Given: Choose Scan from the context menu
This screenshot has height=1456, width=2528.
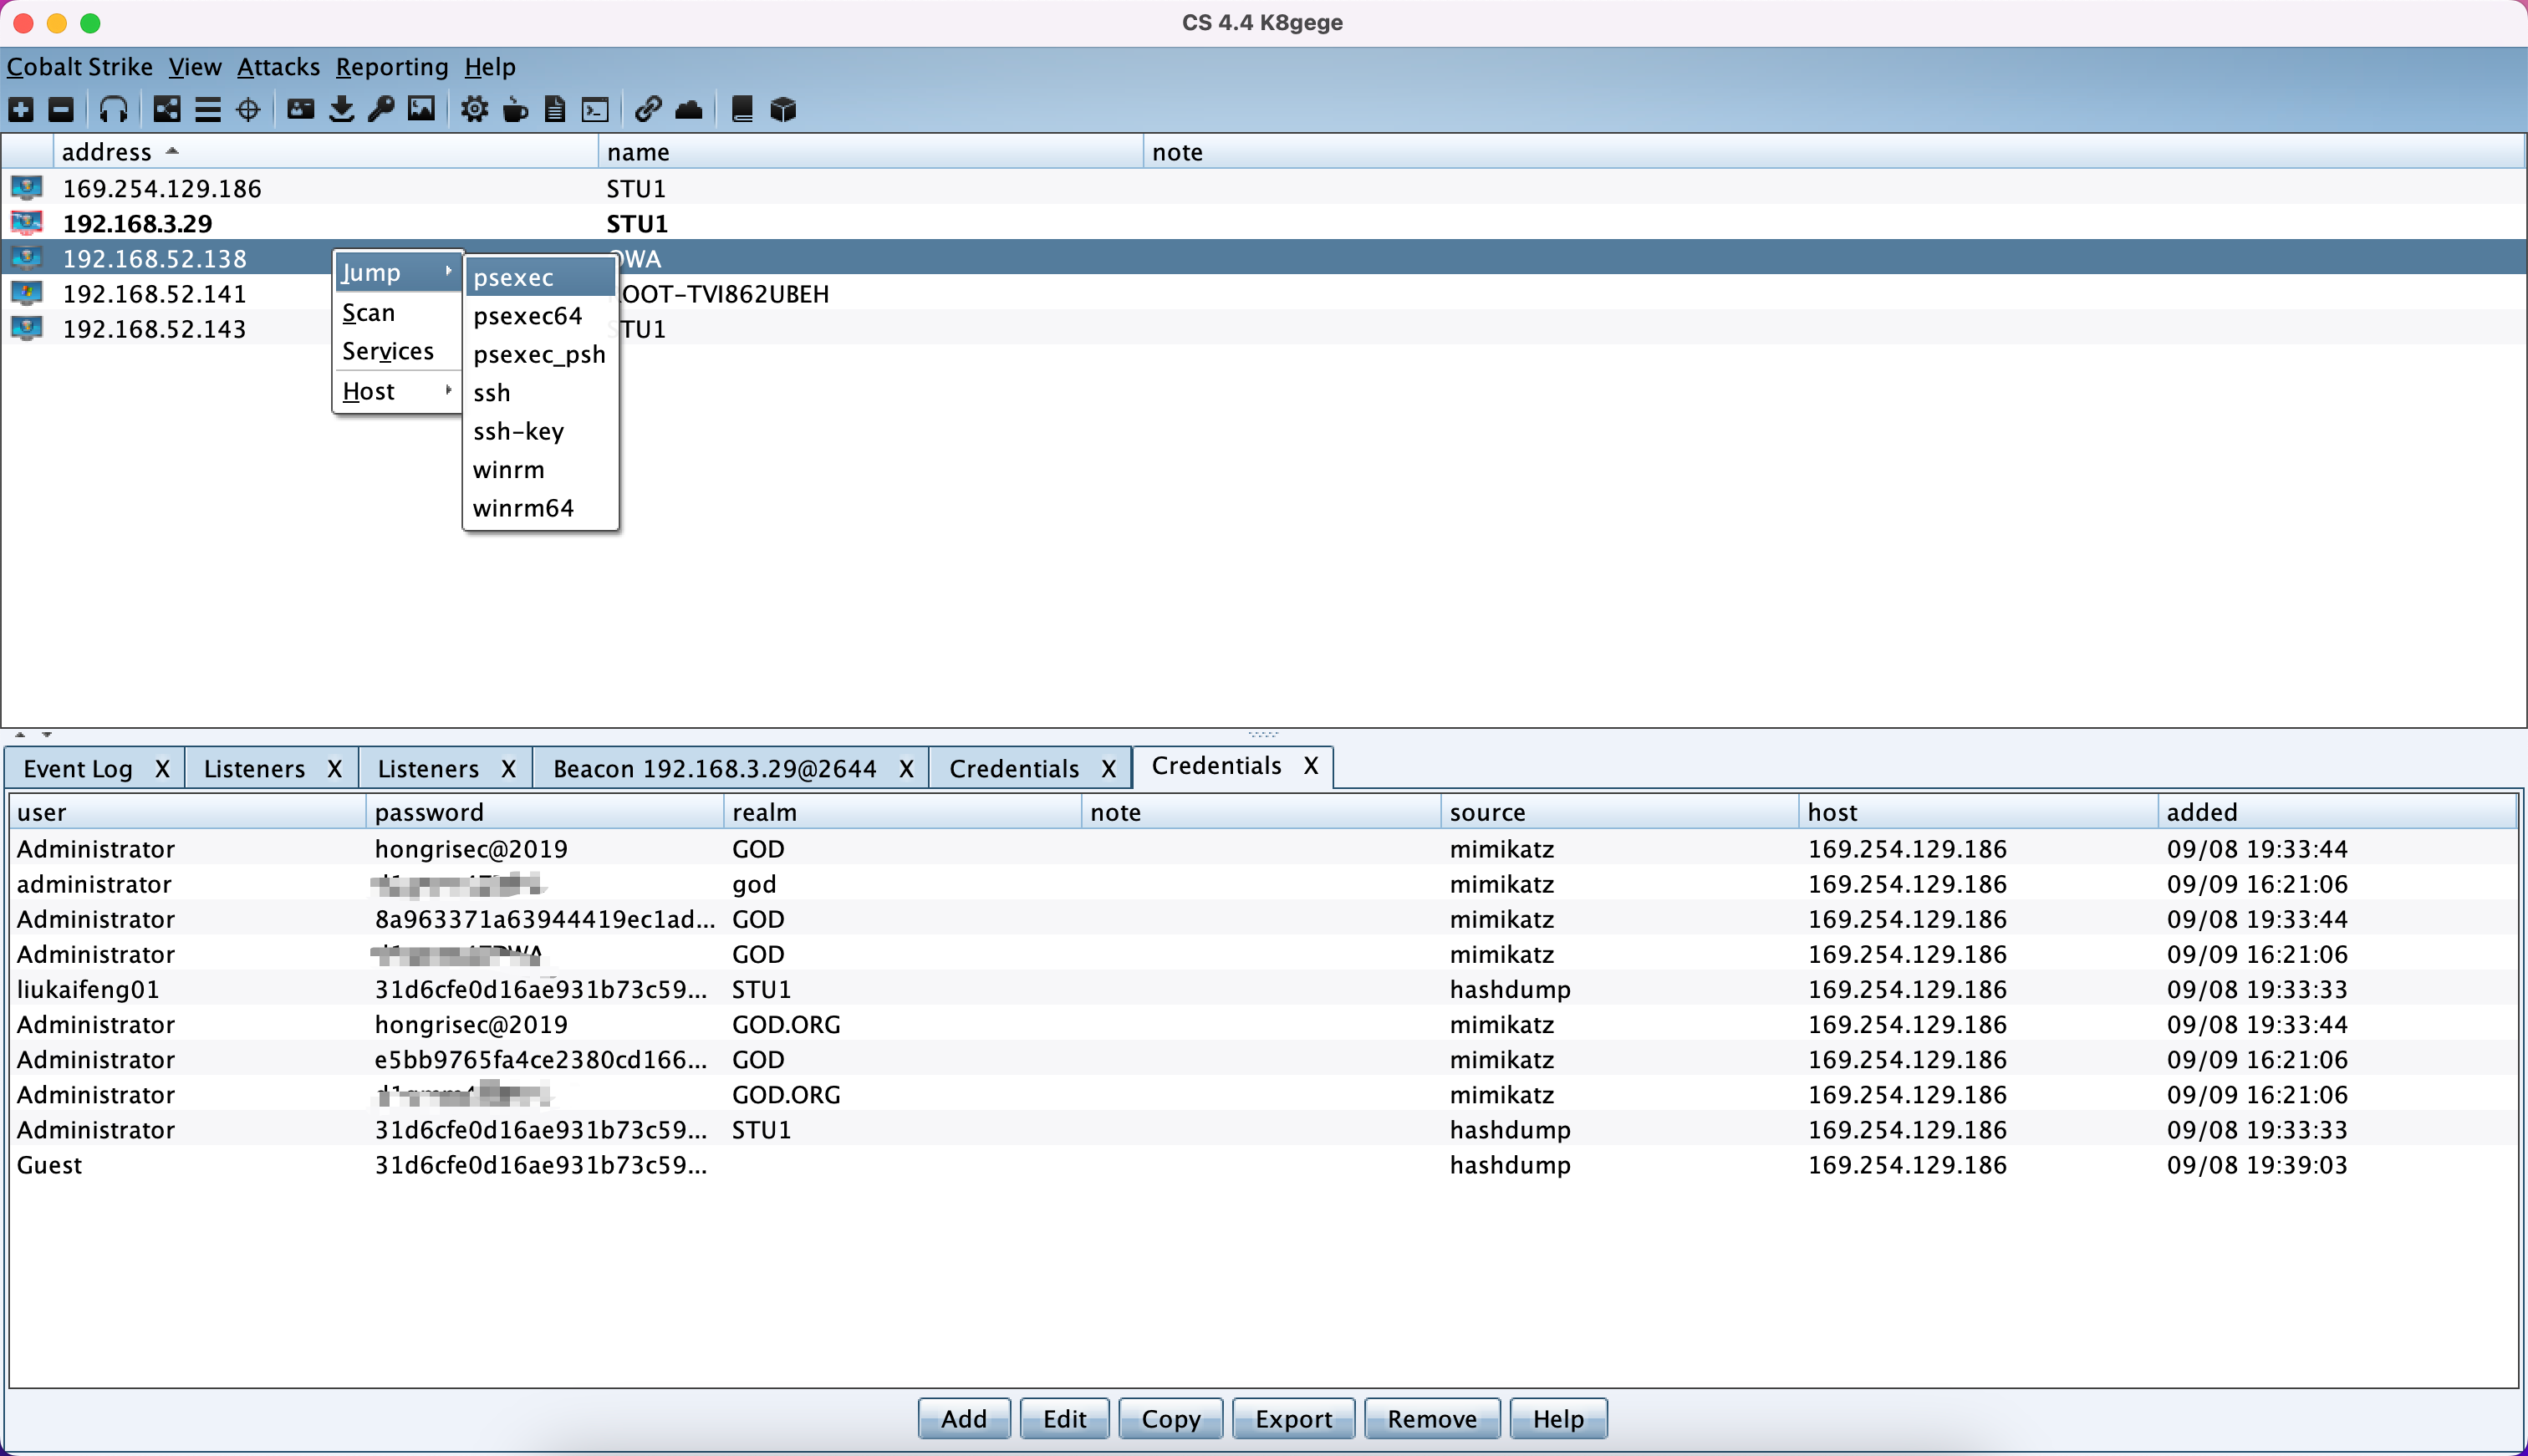Looking at the screenshot, I should coord(397,313).
